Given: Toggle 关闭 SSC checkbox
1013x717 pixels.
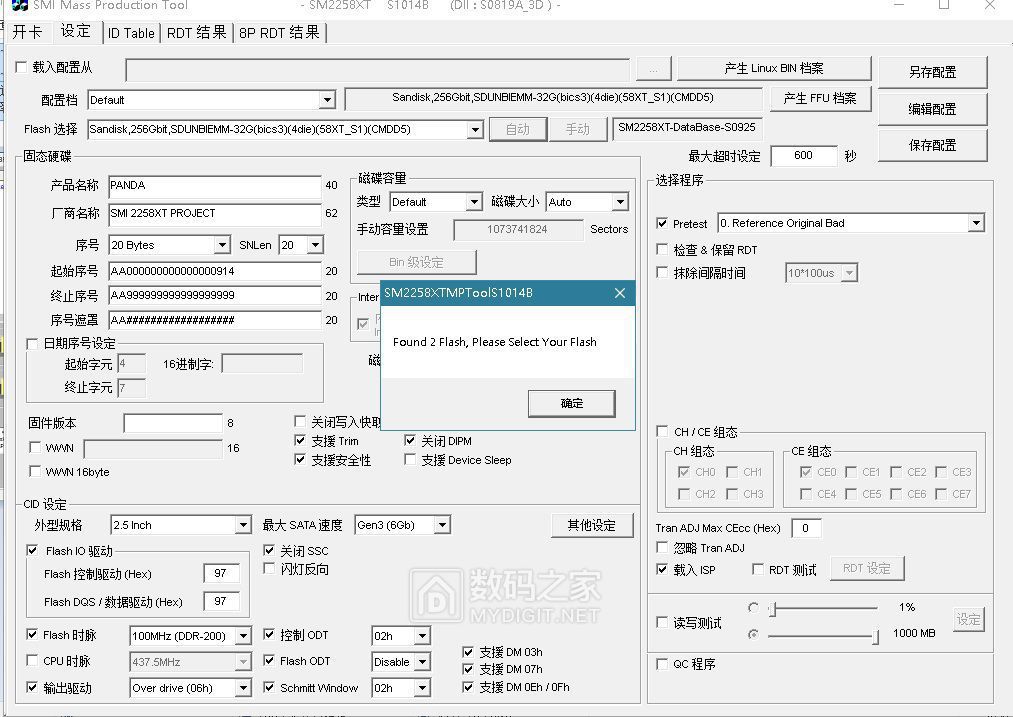Looking at the screenshot, I should 269,550.
